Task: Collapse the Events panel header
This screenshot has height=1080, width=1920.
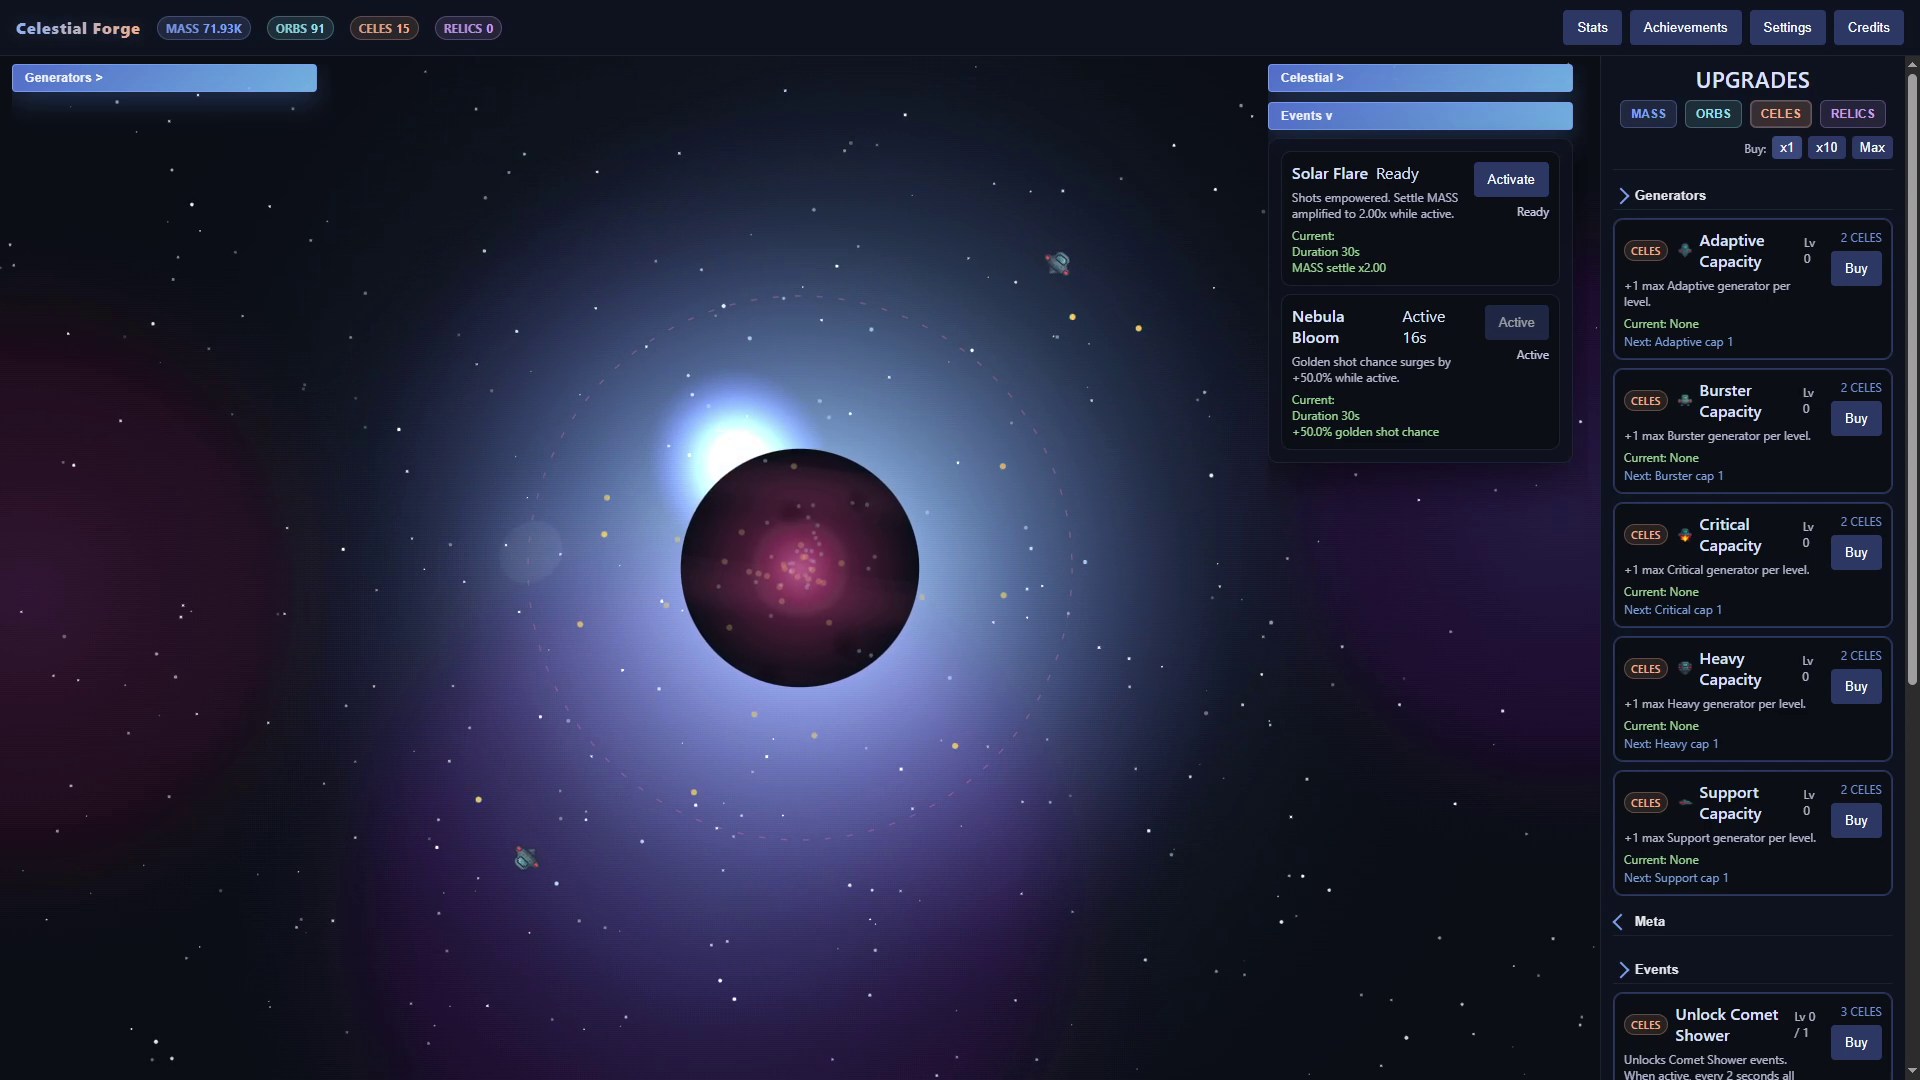Action: [1419, 116]
